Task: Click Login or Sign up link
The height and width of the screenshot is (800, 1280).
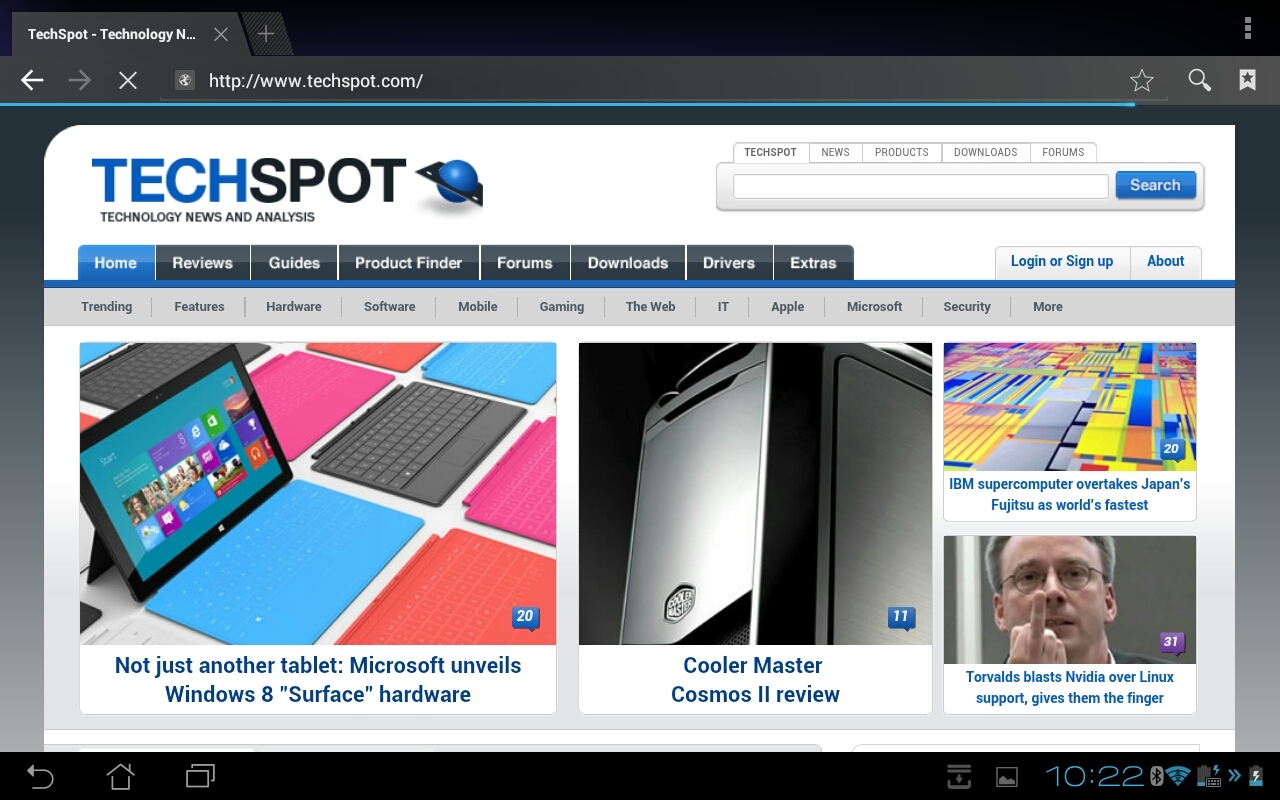Action: [1061, 262]
